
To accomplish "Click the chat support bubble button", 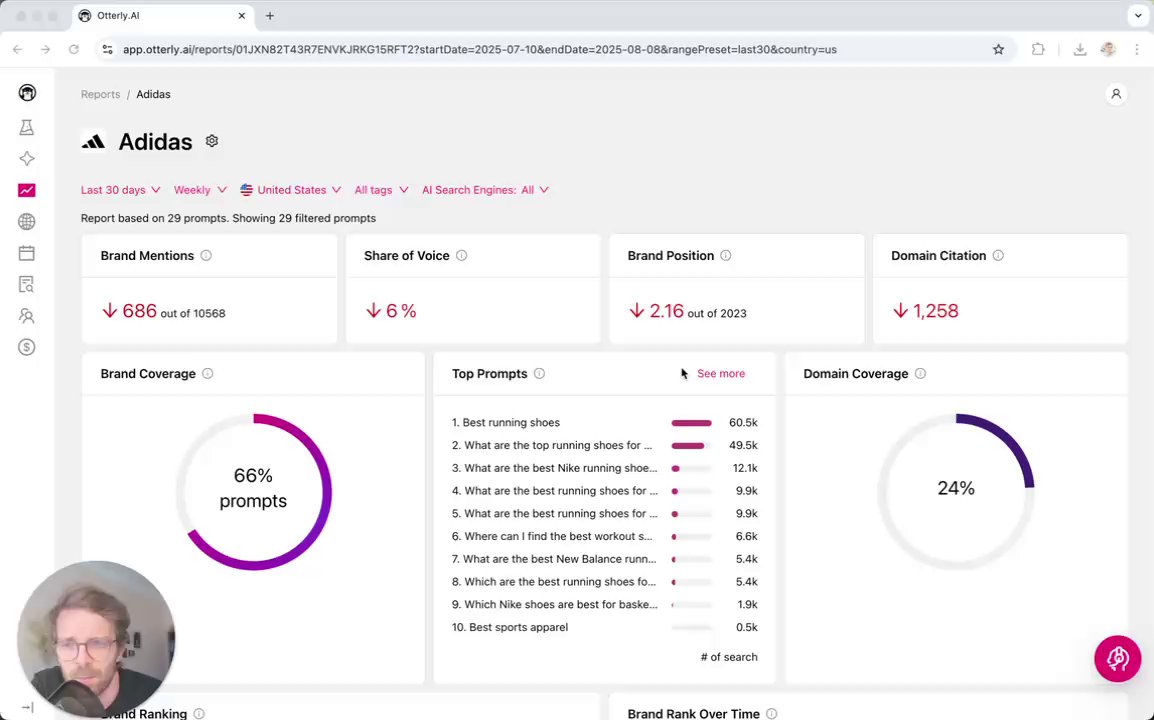I will tap(1117, 659).
